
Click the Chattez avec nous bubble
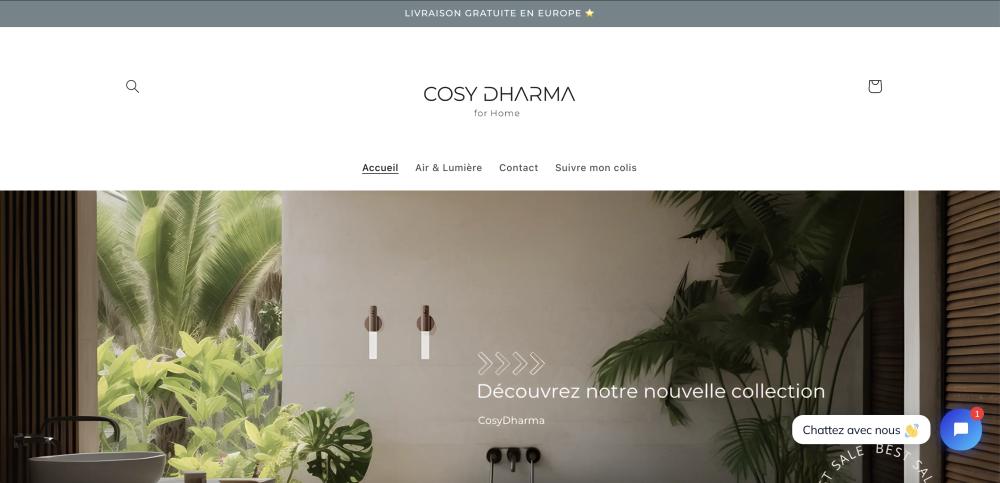pyautogui.click(x=861, y=430)
